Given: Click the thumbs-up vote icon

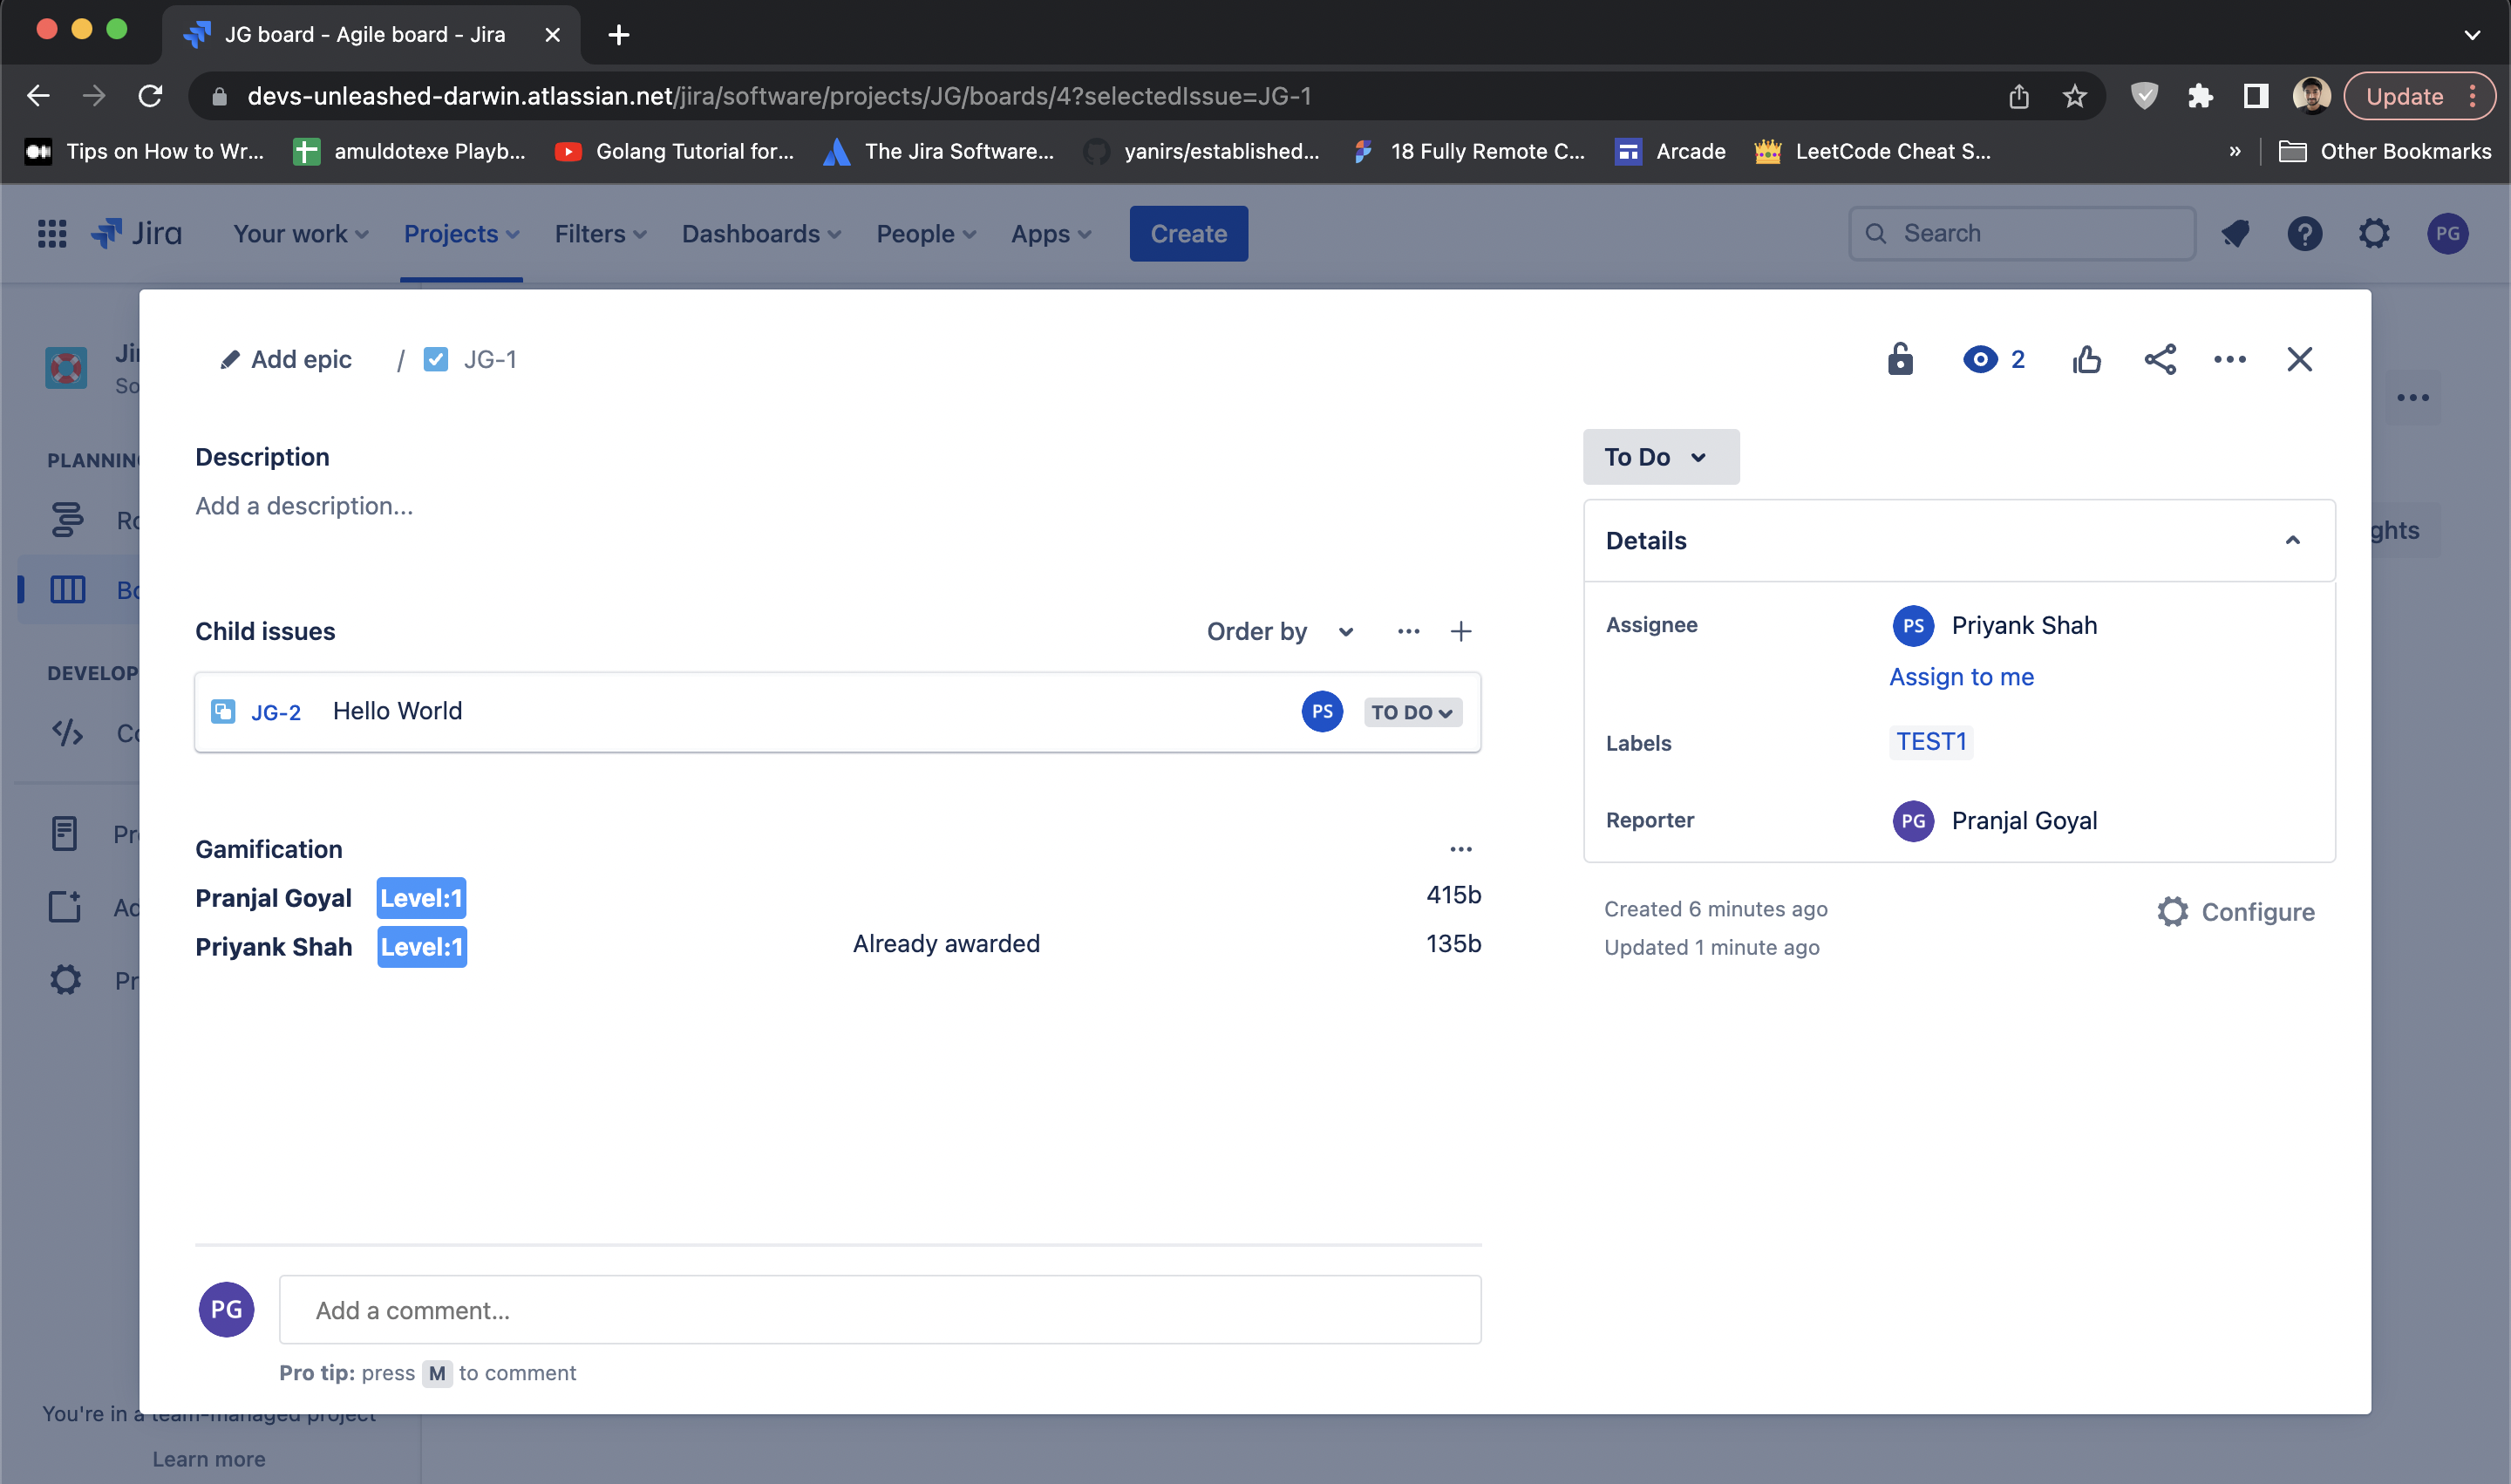Looking at the screenshot, I should pyautogui.click(x=2086, y=359).
